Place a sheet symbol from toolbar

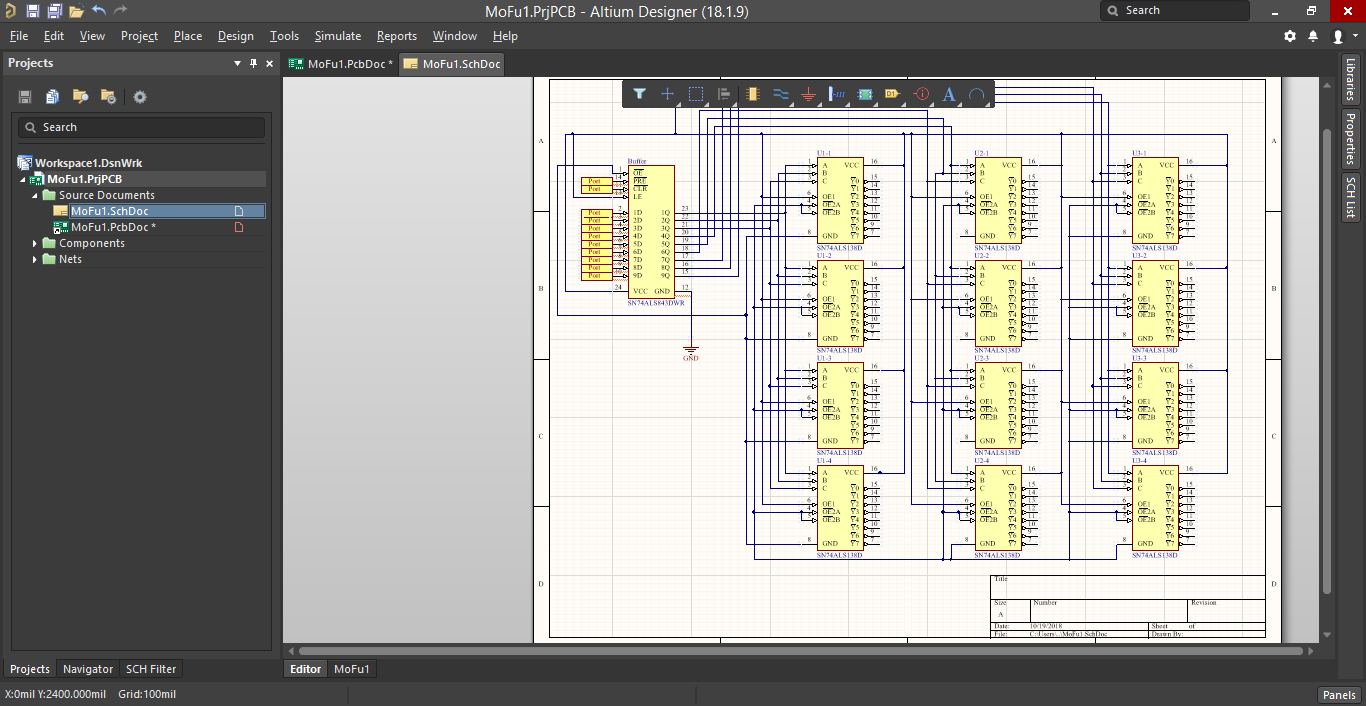pos(866,94)
